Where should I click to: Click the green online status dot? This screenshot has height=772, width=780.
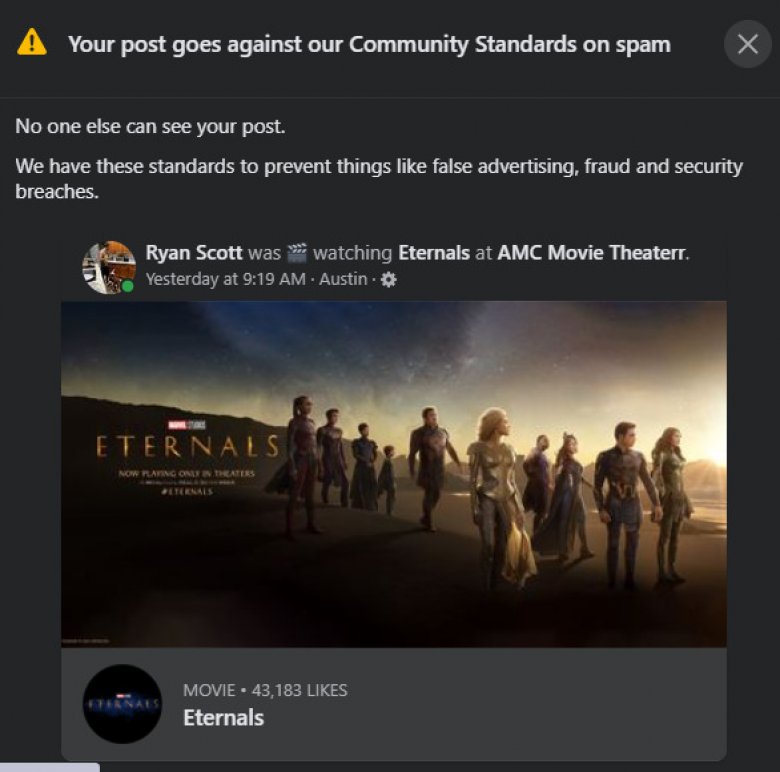pyautogui.click(x=128, y=286)
